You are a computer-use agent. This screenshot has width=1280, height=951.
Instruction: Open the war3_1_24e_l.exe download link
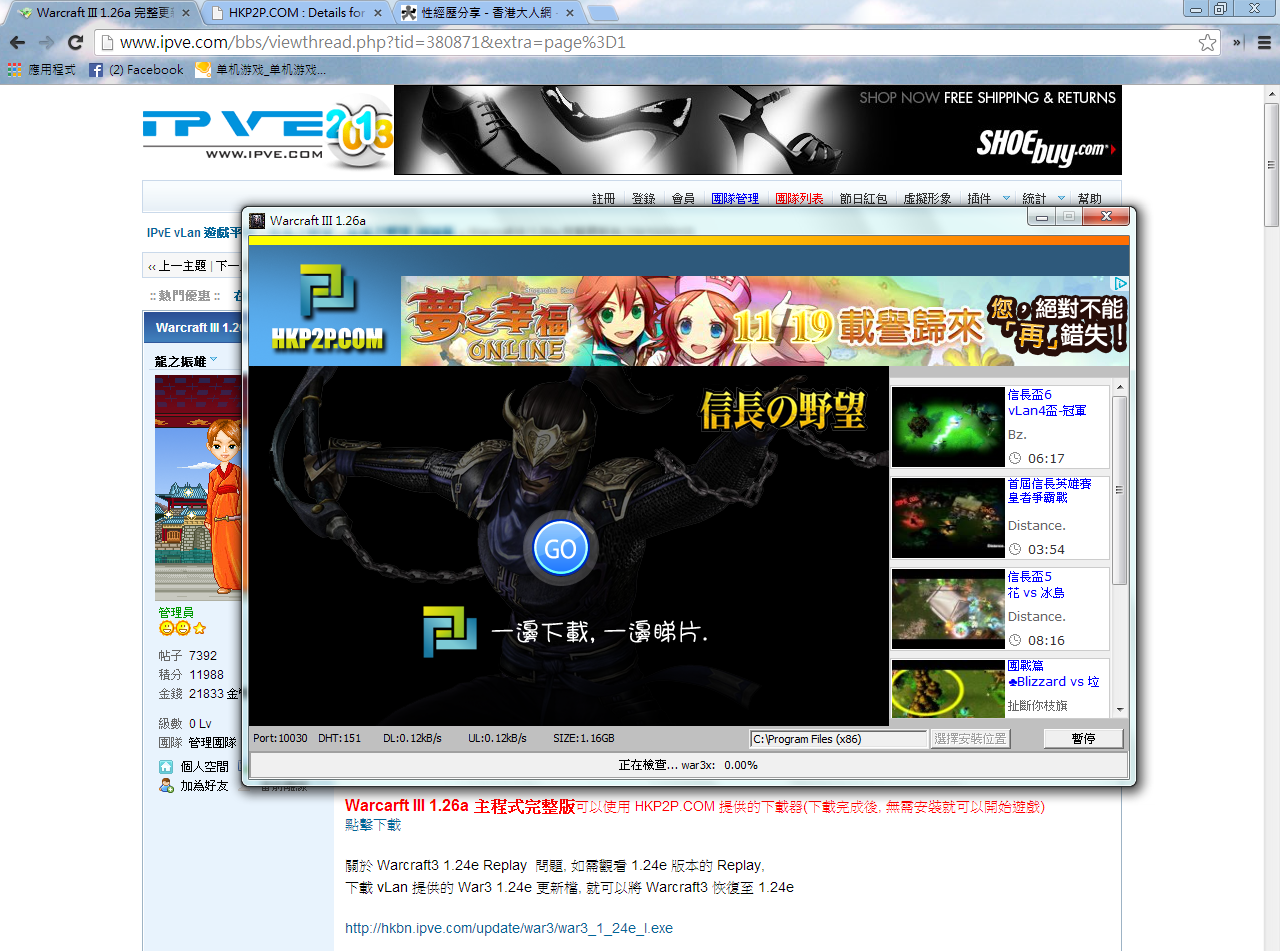click(509, 928)
